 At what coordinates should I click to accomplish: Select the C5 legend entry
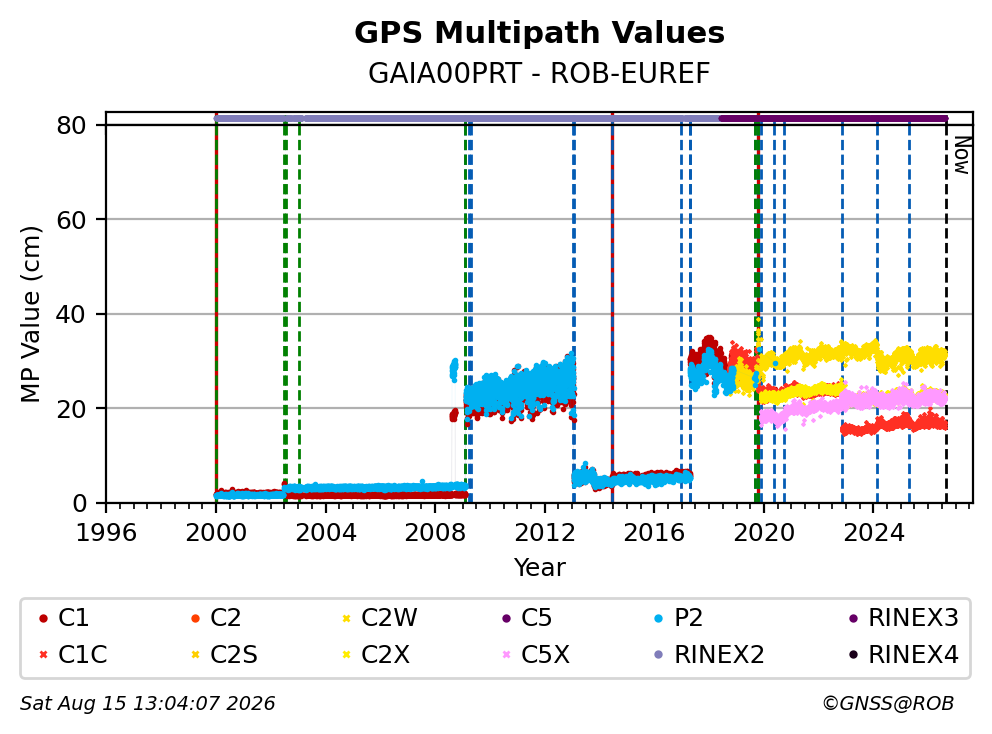(527, 618)
